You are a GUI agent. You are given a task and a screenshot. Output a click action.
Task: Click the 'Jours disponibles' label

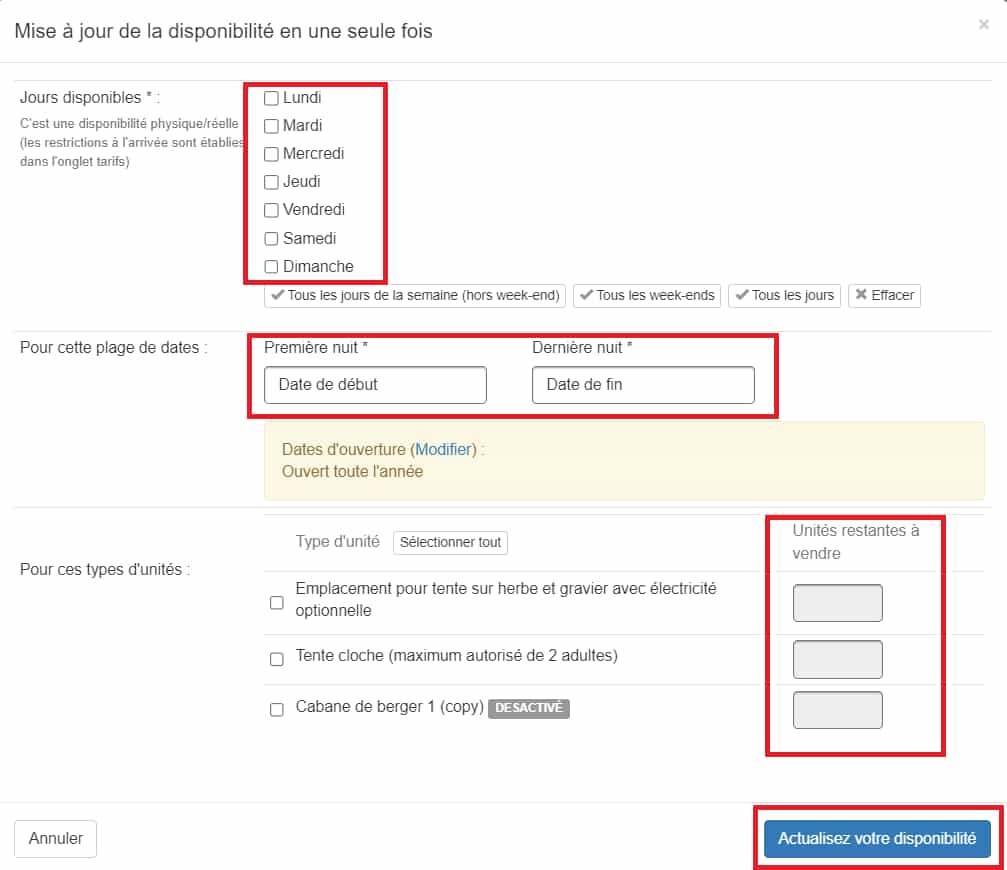point(89,98)
